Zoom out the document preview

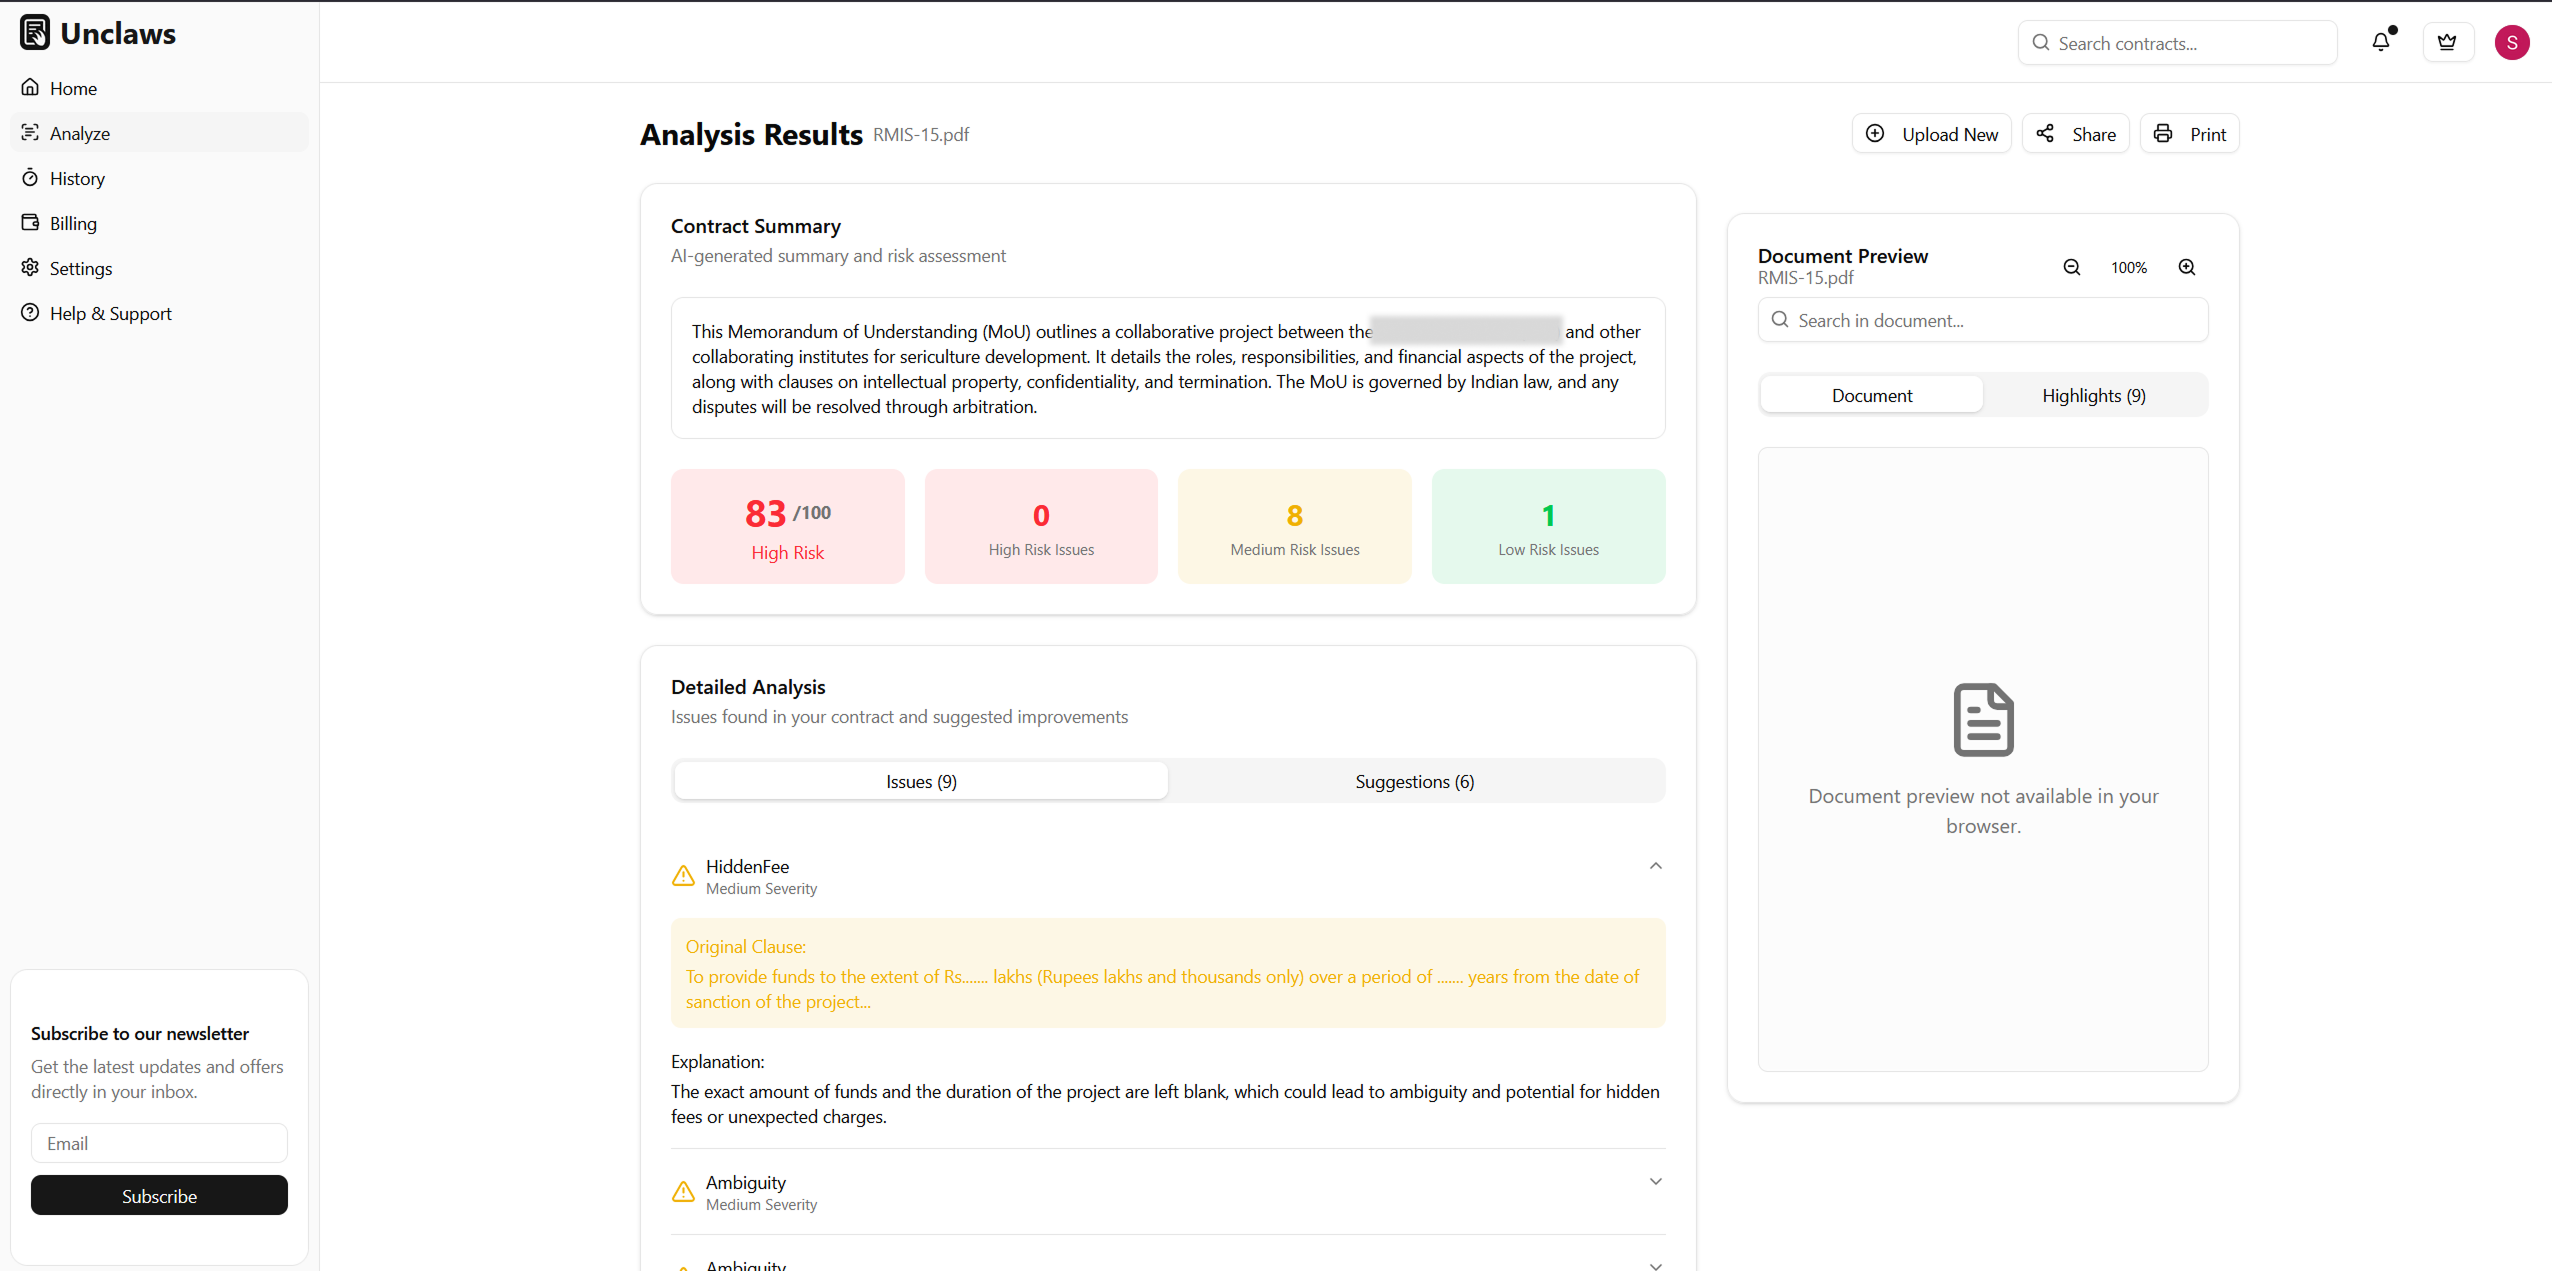coord(2071,267)
